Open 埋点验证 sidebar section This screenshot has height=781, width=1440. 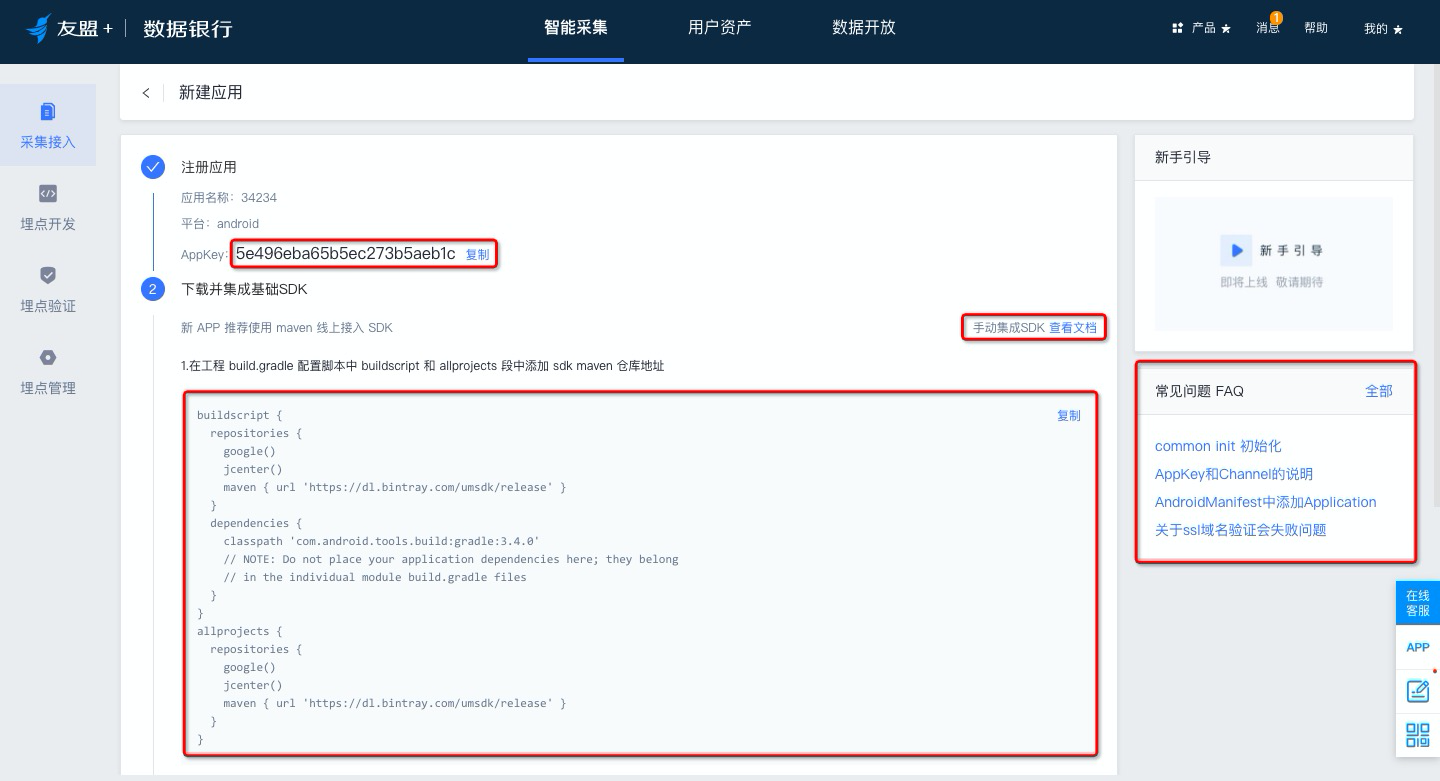pos(48,289)
